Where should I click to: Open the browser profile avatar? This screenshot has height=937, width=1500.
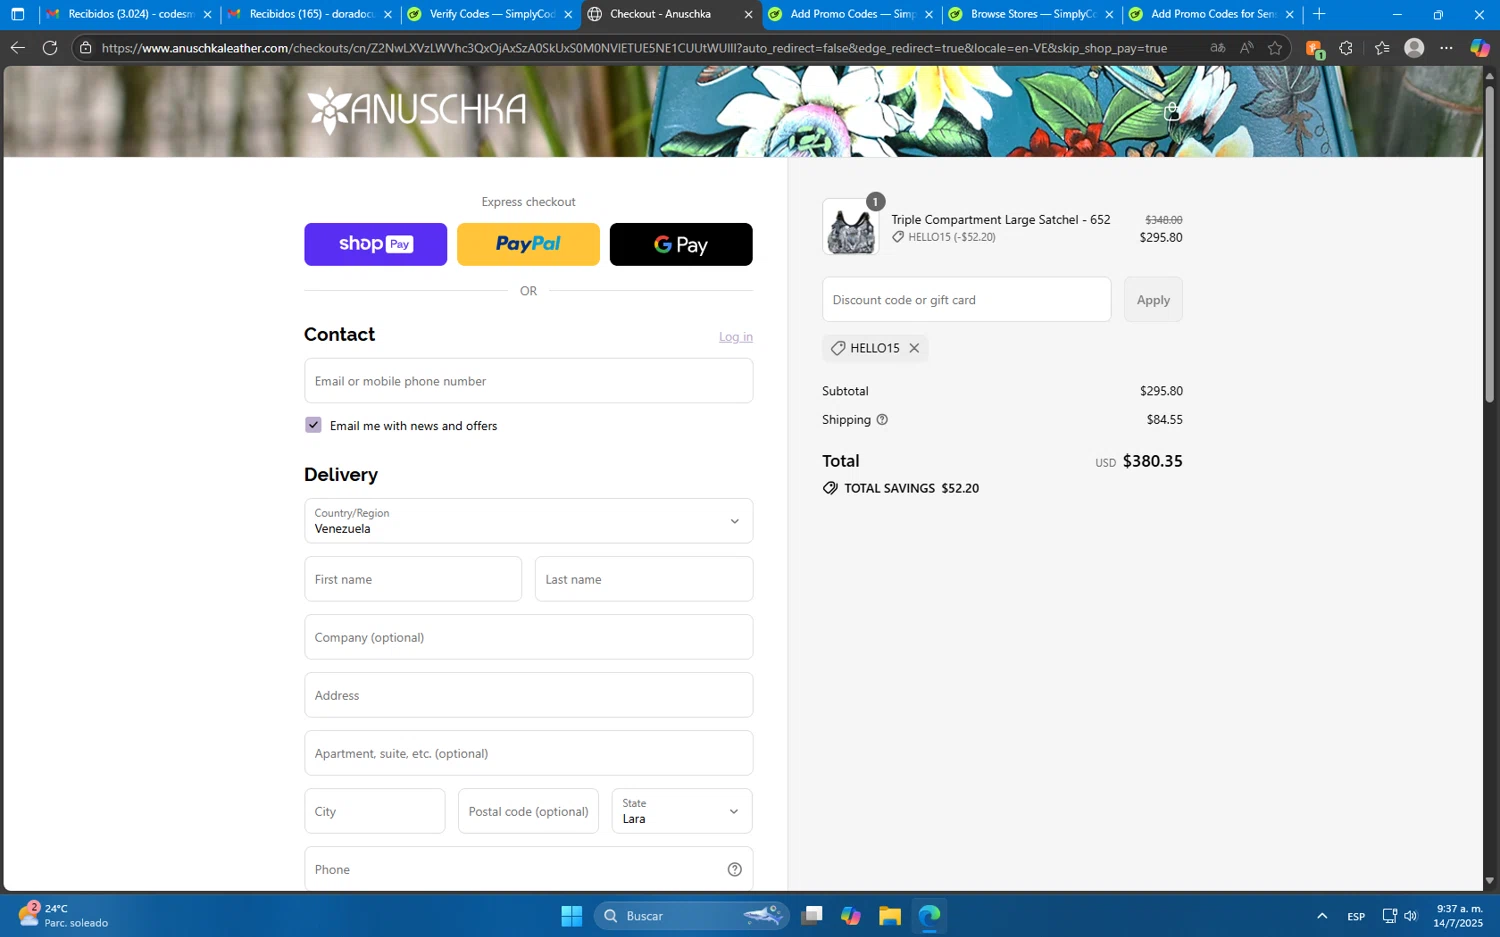click(x=1414, y=48)
